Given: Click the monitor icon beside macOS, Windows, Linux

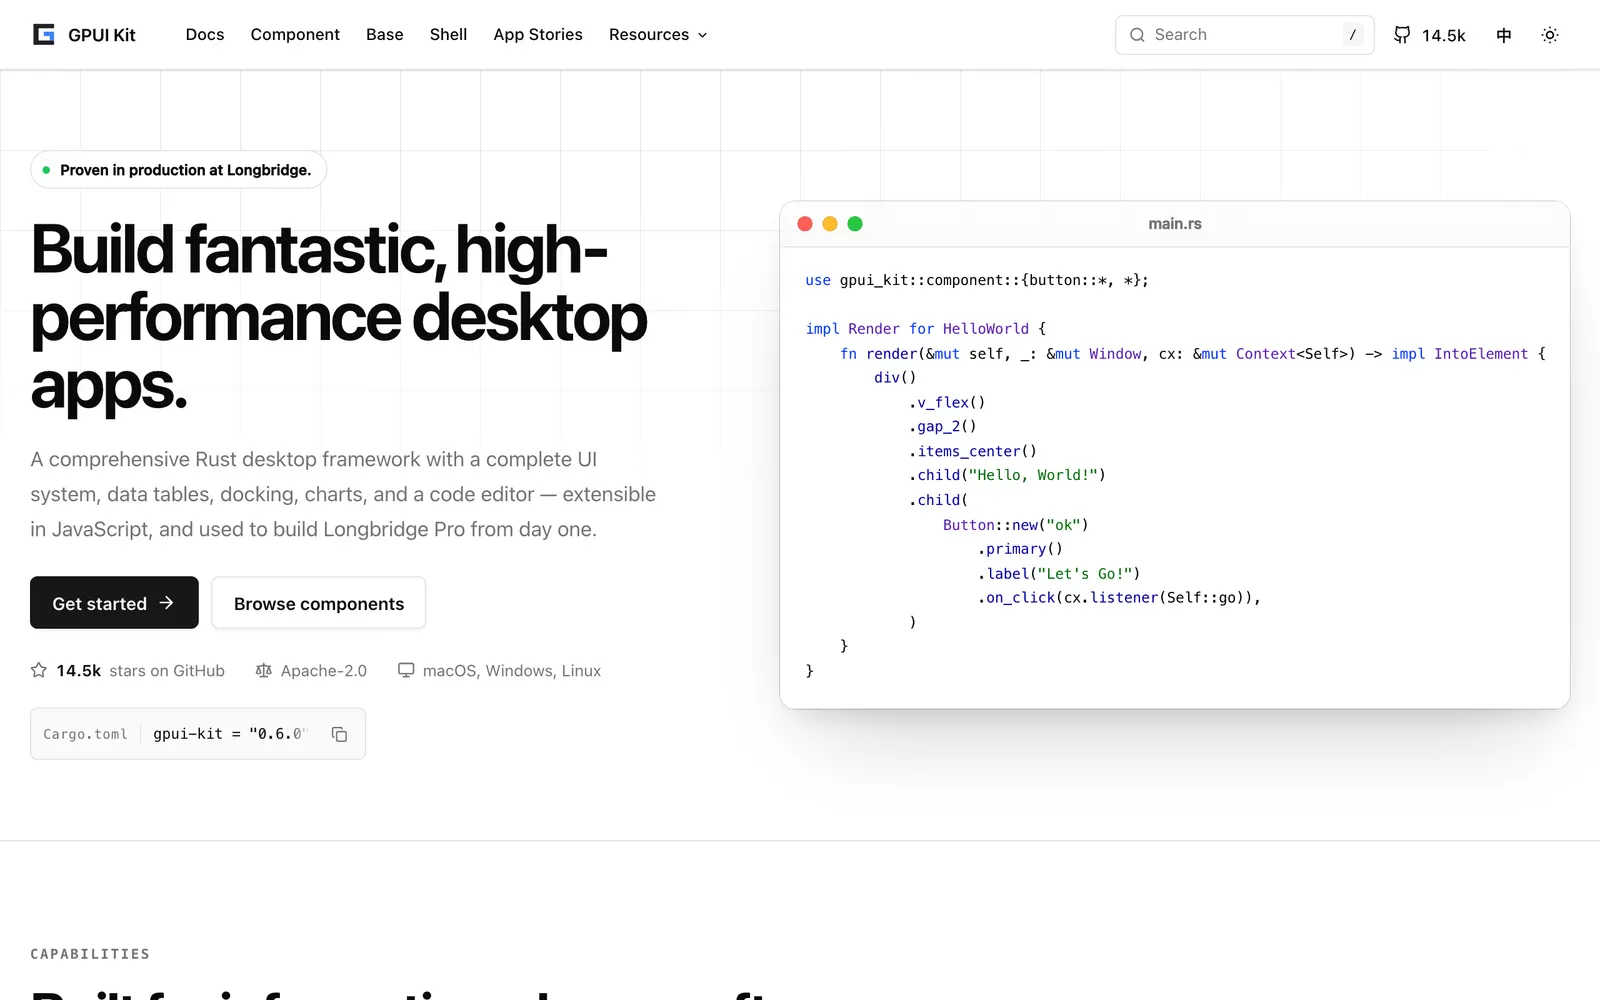Looking at the screenshot, I should tap(406, 670).
